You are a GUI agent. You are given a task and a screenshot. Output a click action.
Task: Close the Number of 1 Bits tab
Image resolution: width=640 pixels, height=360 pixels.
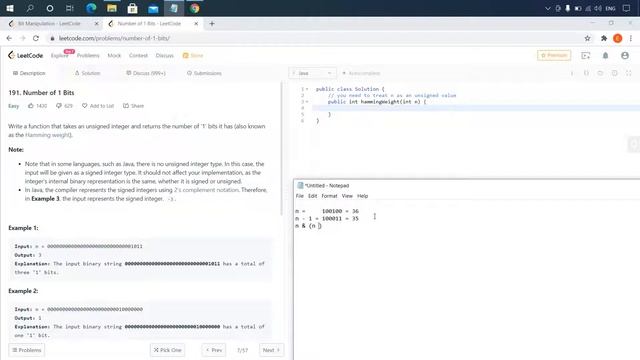click(x=196, y=24)
